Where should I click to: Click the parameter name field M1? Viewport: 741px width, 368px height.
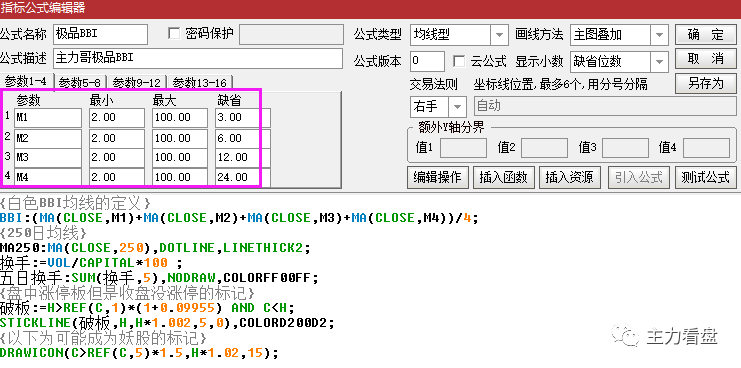click(48, 118)
